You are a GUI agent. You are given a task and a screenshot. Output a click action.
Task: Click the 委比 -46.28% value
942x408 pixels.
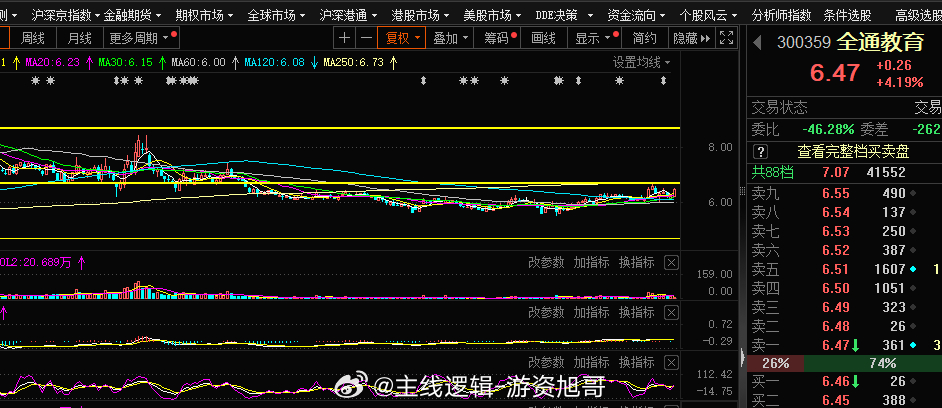pos(828,129)
